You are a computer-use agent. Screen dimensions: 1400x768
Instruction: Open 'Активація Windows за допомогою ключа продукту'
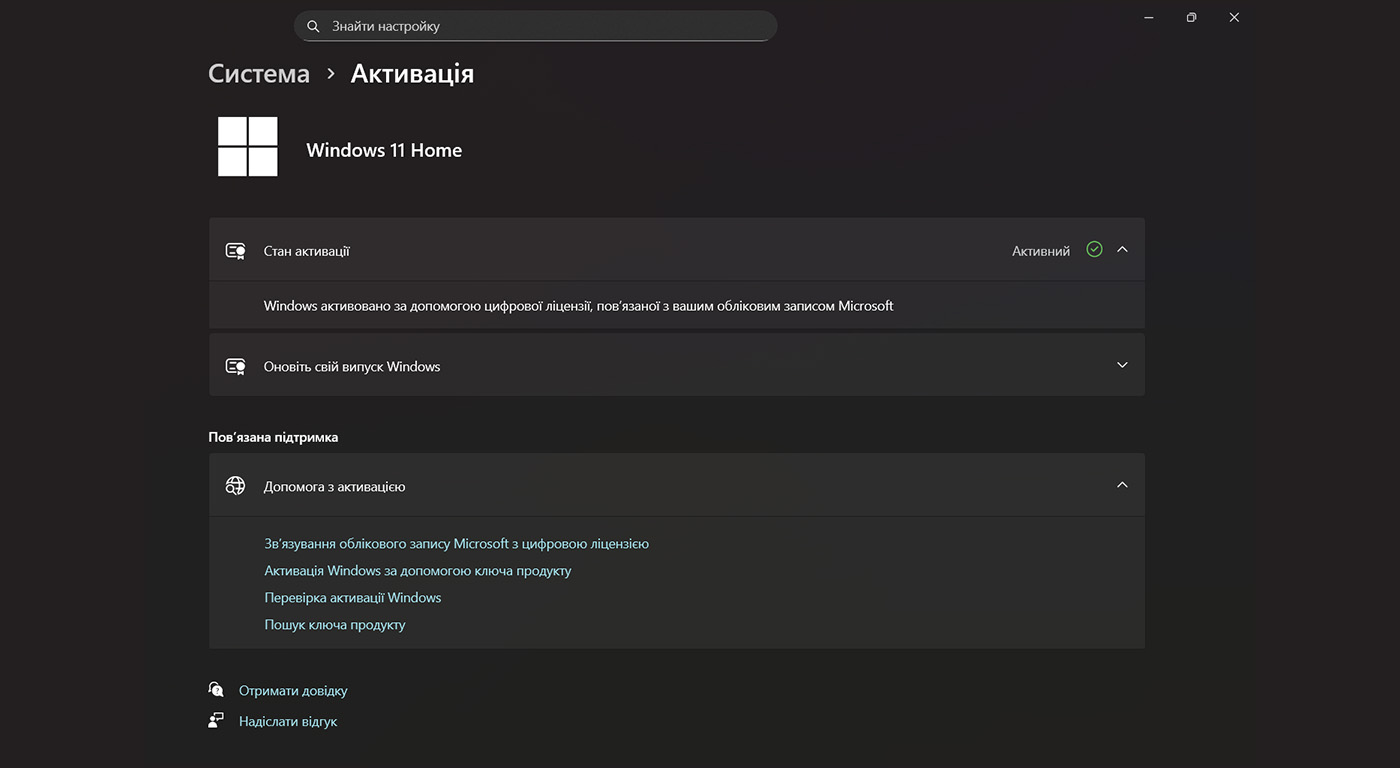click(x=418, y=571)
